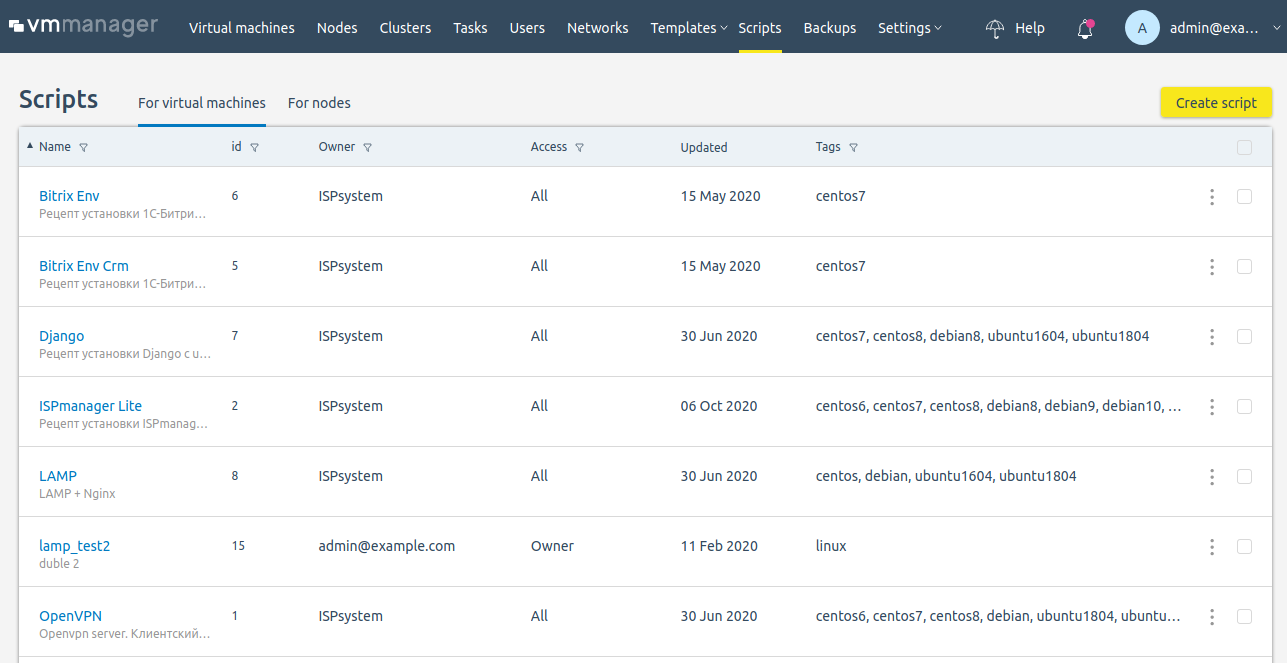Open three-dot menu for Django

(1212, 337)
